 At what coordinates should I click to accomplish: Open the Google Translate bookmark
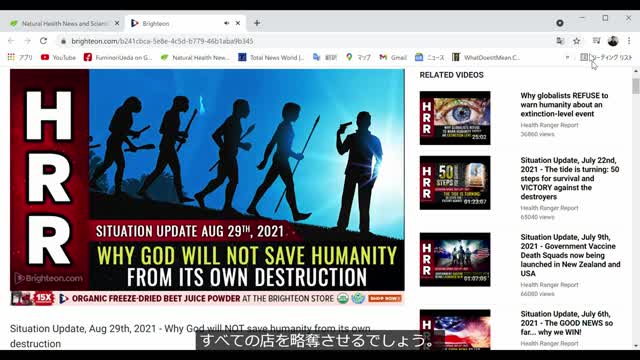tap(324, 58)
